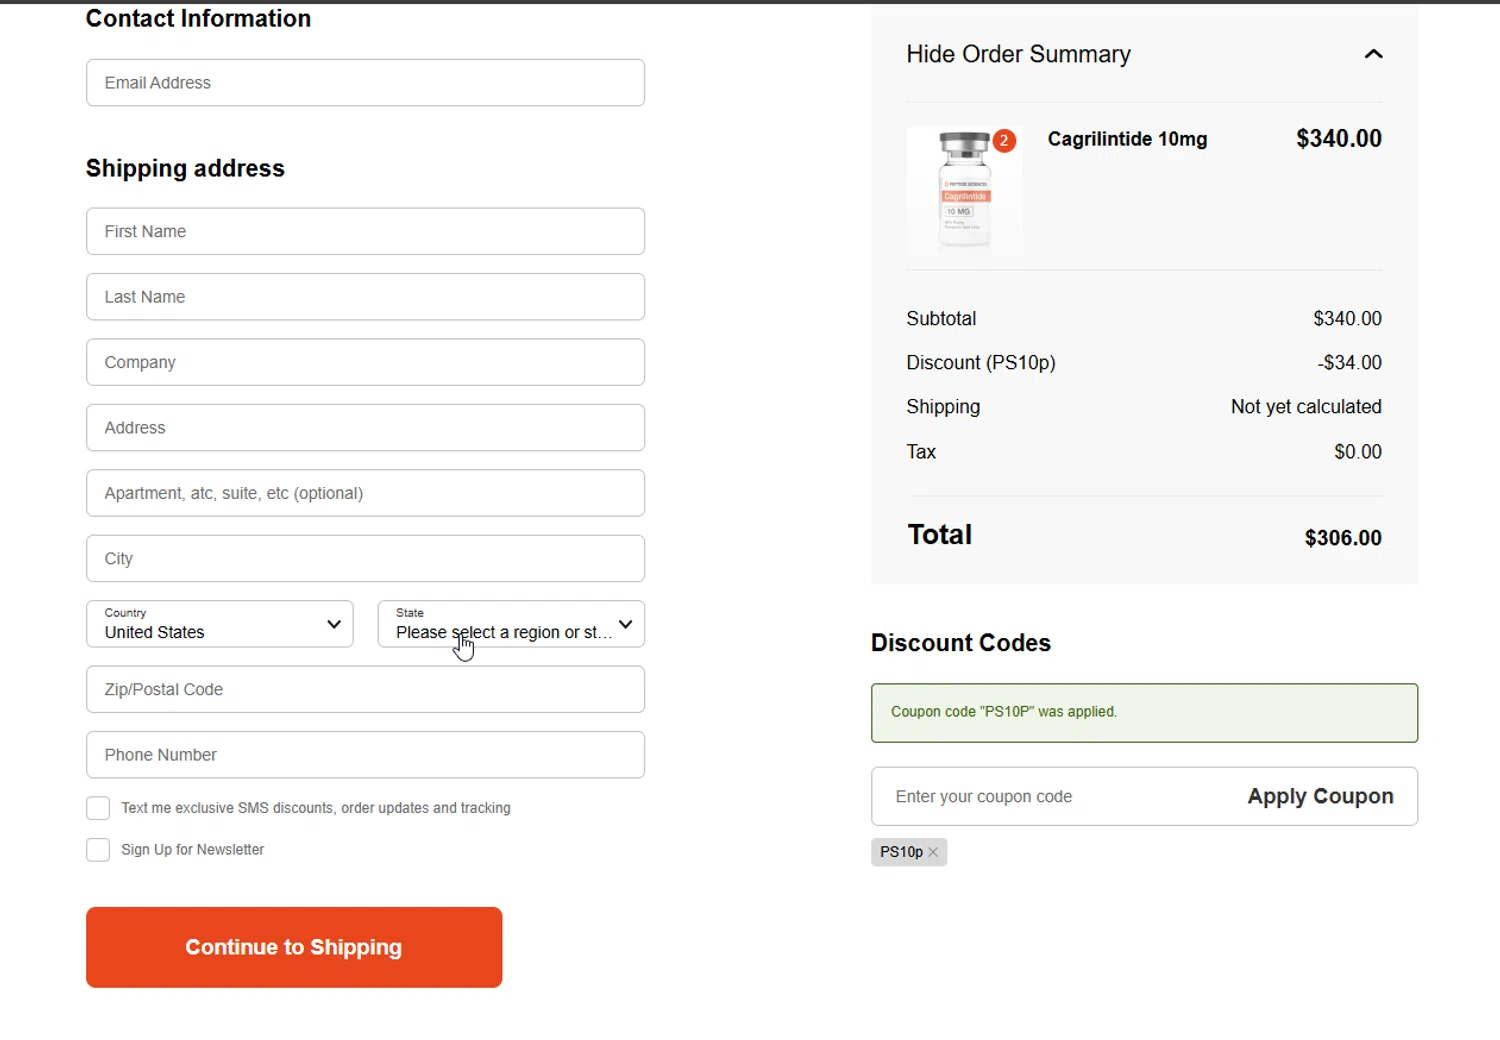Focus the First Name field
Screen dimensions: 1500x1040
(x=365, y=231)
